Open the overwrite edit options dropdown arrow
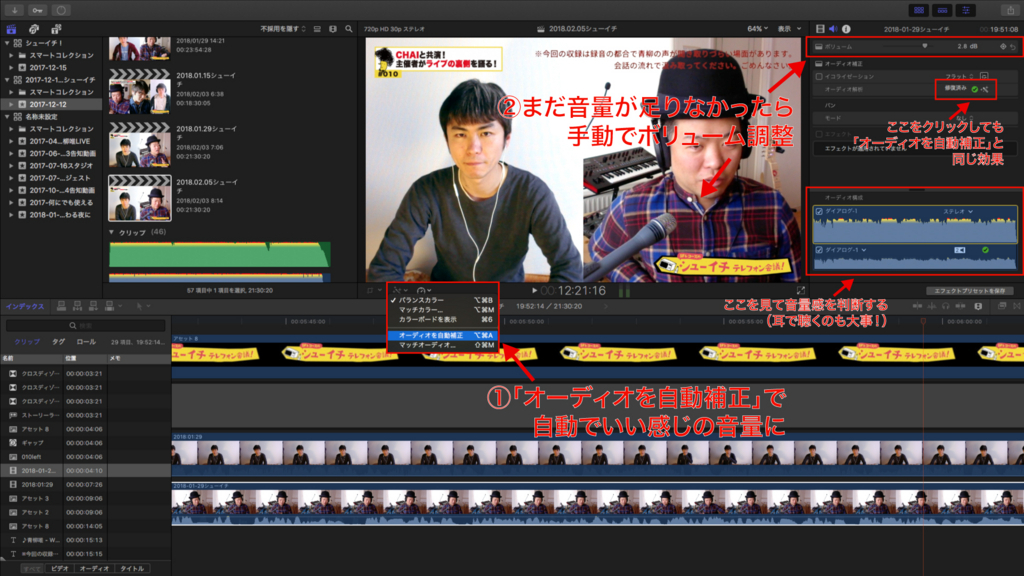The width and height of the screenshot is (1024, 576). tap(121, 306)
